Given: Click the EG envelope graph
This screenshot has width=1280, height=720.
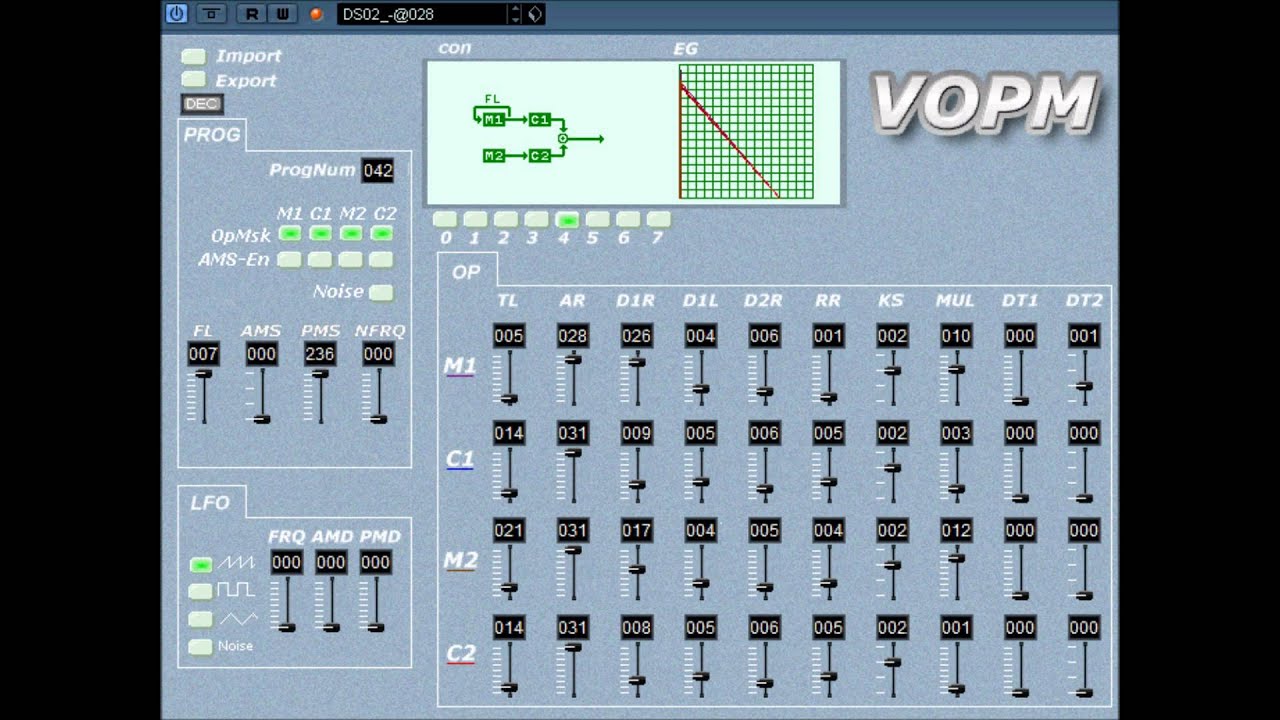Looking at the screenshot, I should coord(746,131).
